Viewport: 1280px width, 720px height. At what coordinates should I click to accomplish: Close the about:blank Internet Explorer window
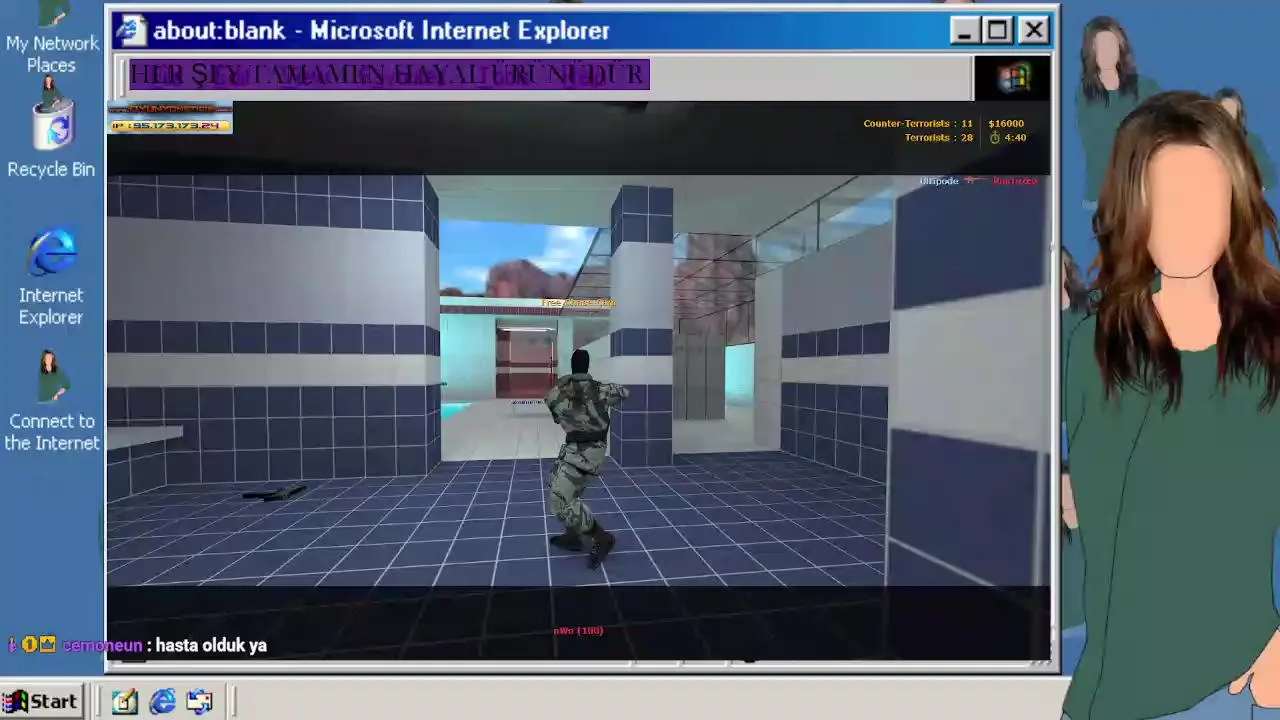click(1034, 31)
